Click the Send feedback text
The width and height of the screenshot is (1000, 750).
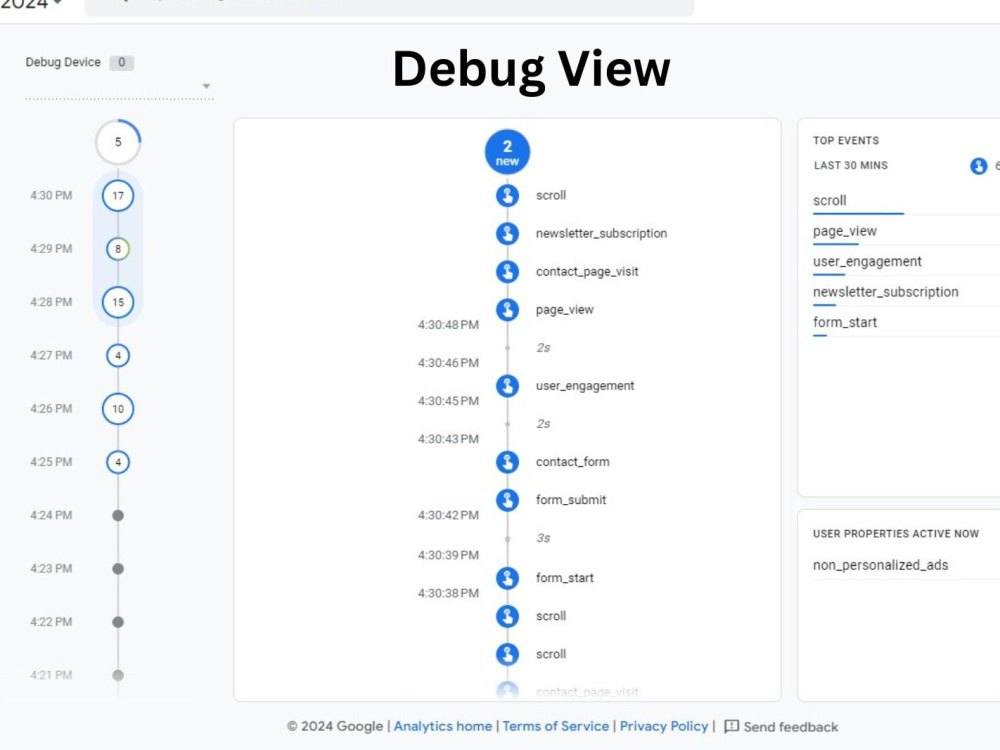pyautogui.click(x=791, y=727)
